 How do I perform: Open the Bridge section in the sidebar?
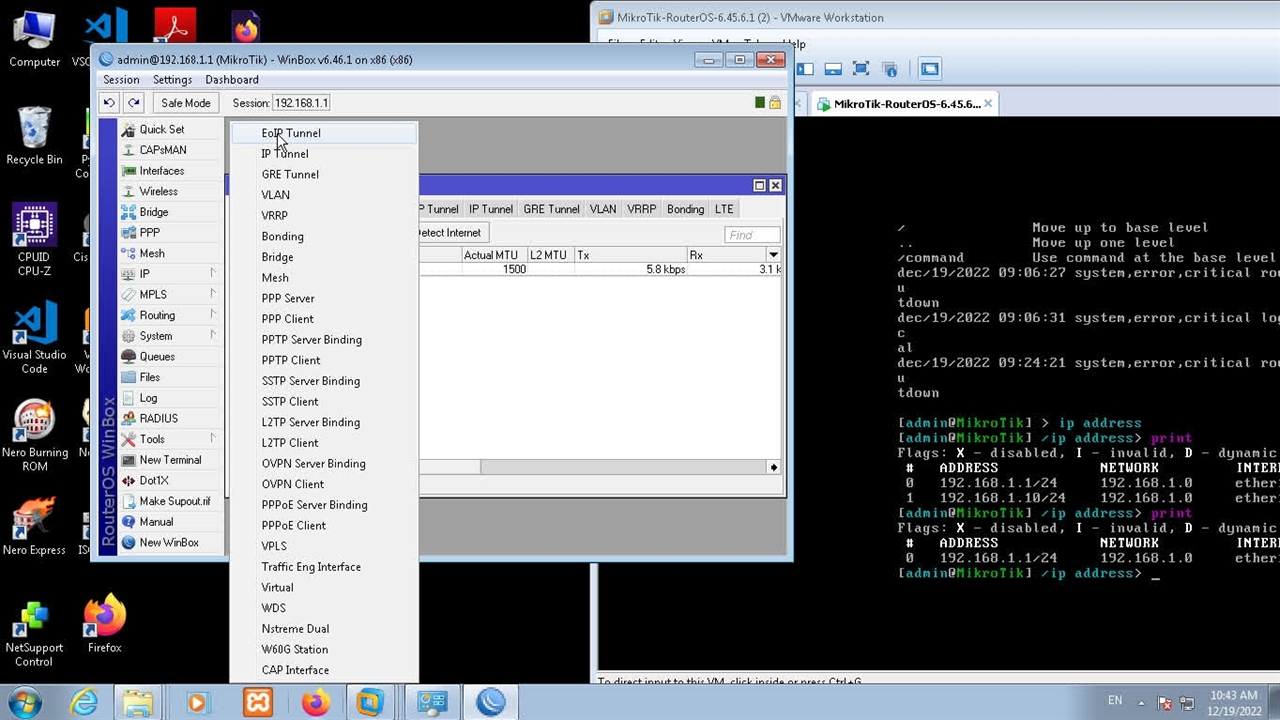[x=153, y=212]
